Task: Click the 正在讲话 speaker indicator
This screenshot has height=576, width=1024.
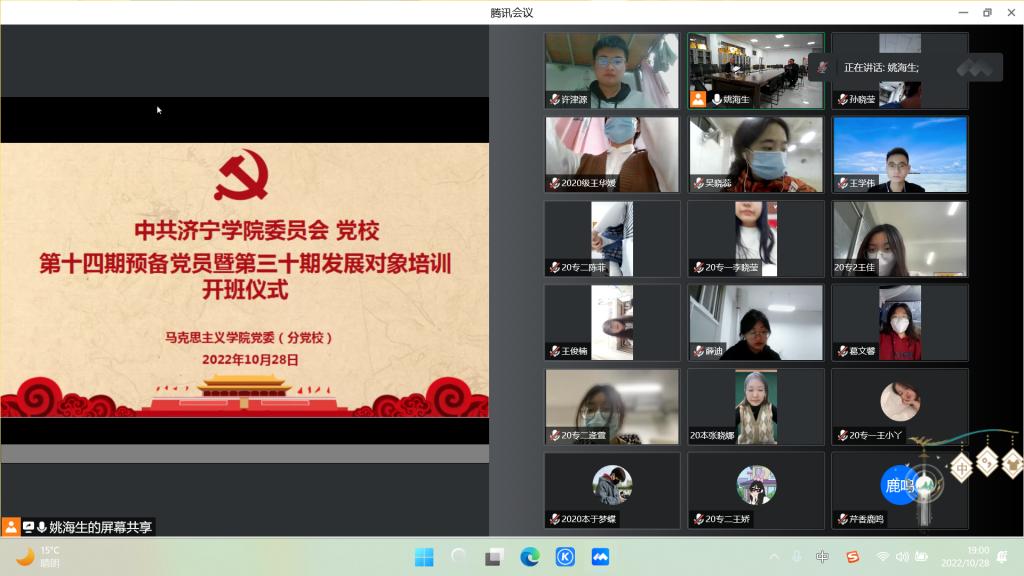Action: coord(880,67)
